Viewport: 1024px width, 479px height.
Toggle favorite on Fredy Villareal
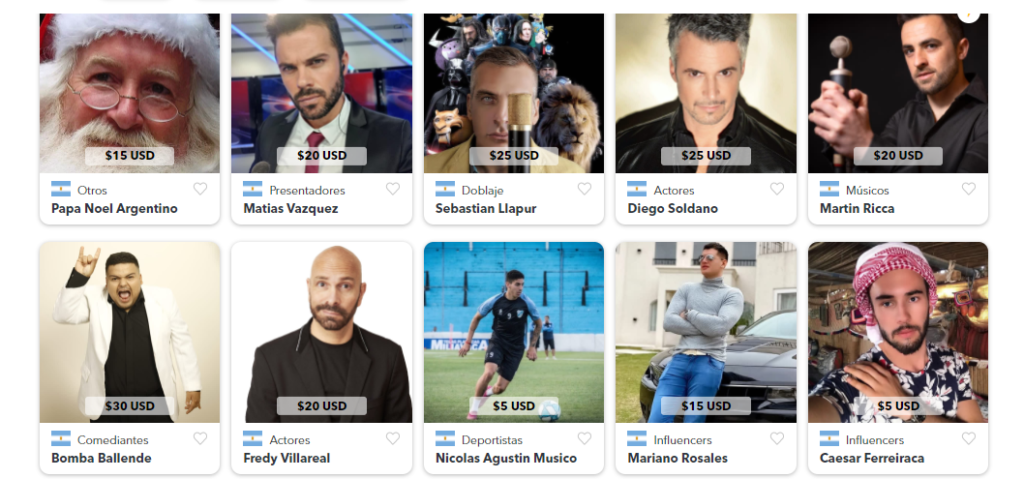392,438
